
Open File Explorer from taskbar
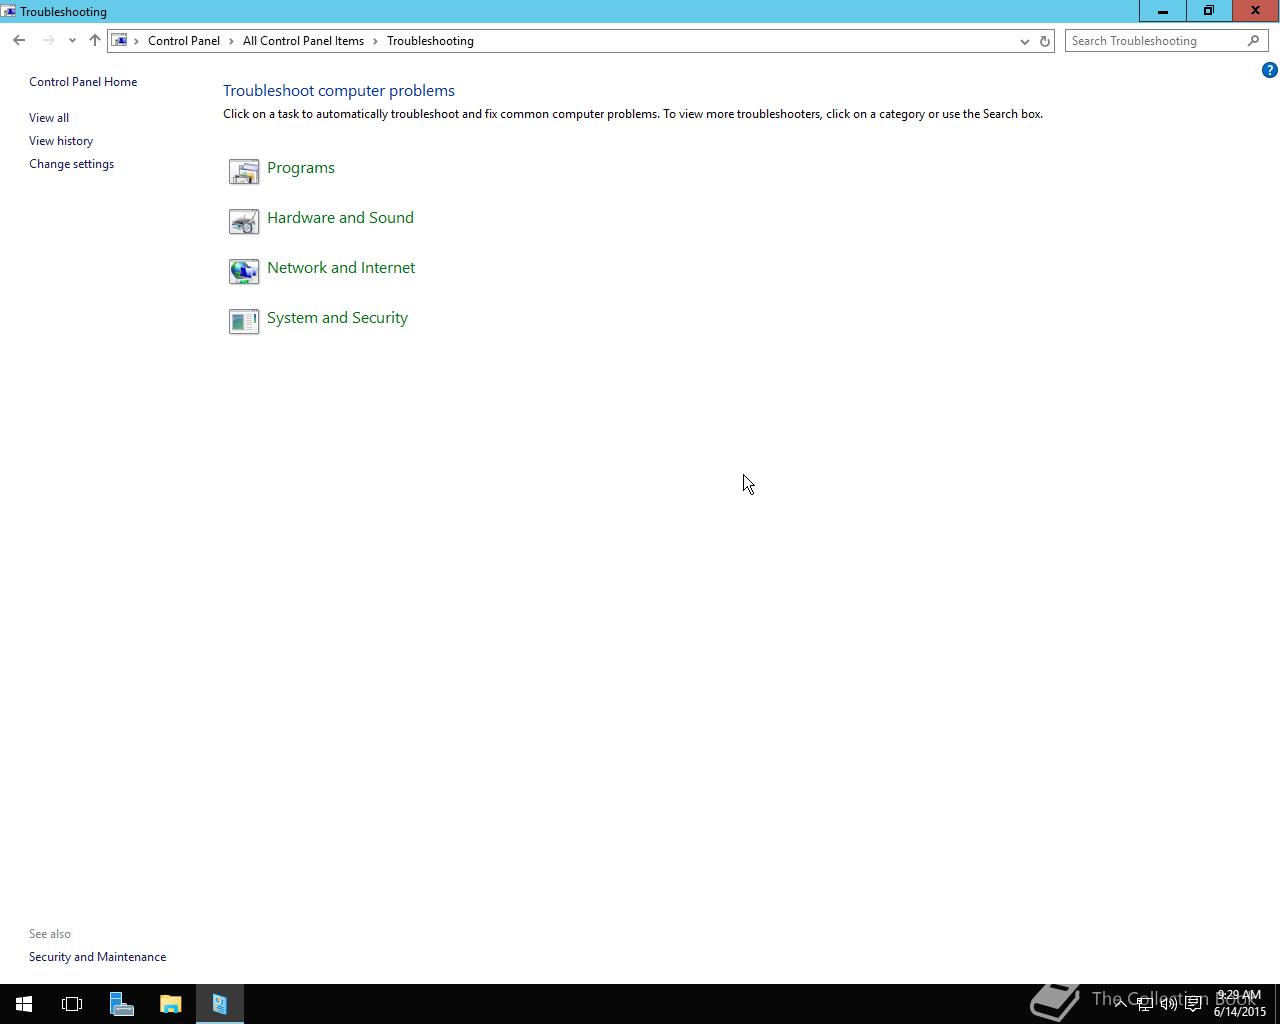[x=170, y=1004]
